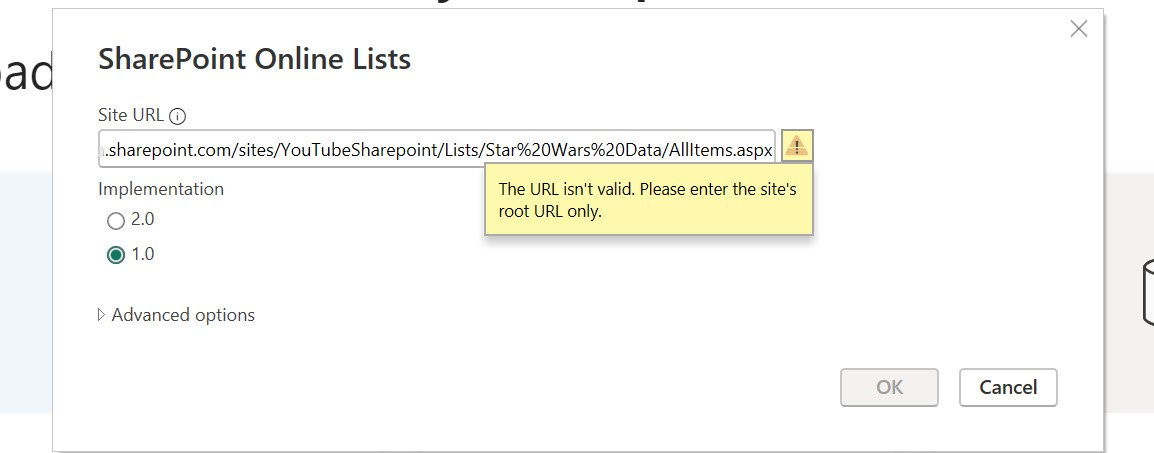The width and height of the screenshot is (1154, 453).
Task: Click the "URL isn't valid" tooltip message
Action: (648, 200)
